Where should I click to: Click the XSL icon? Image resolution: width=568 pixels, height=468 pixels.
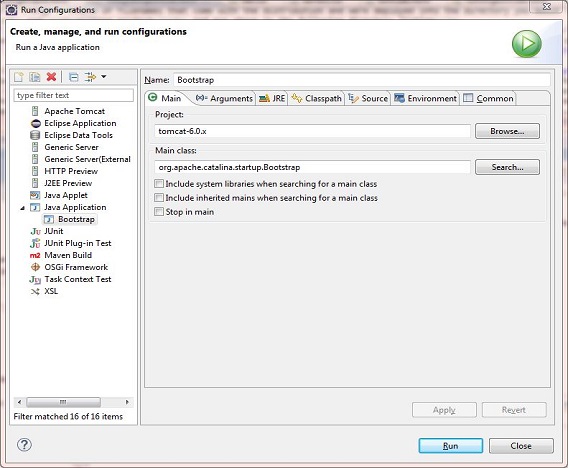click(x=35, y=291)
